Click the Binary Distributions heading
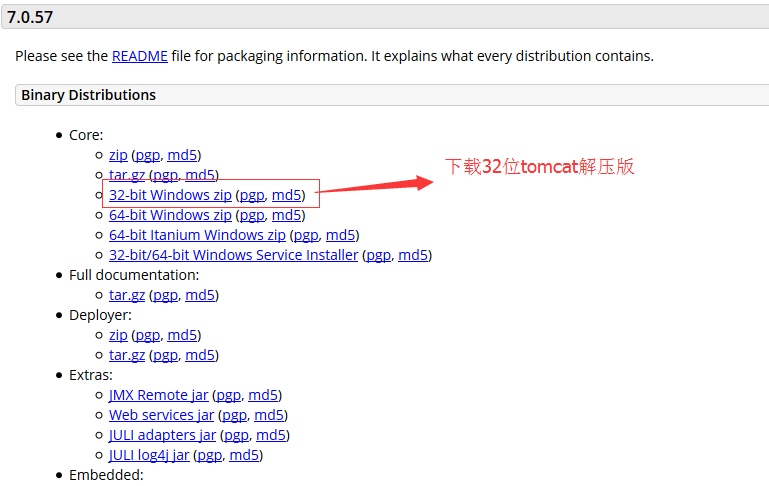The height and width of the screenshot is (486, 769). tap(88, 95)
